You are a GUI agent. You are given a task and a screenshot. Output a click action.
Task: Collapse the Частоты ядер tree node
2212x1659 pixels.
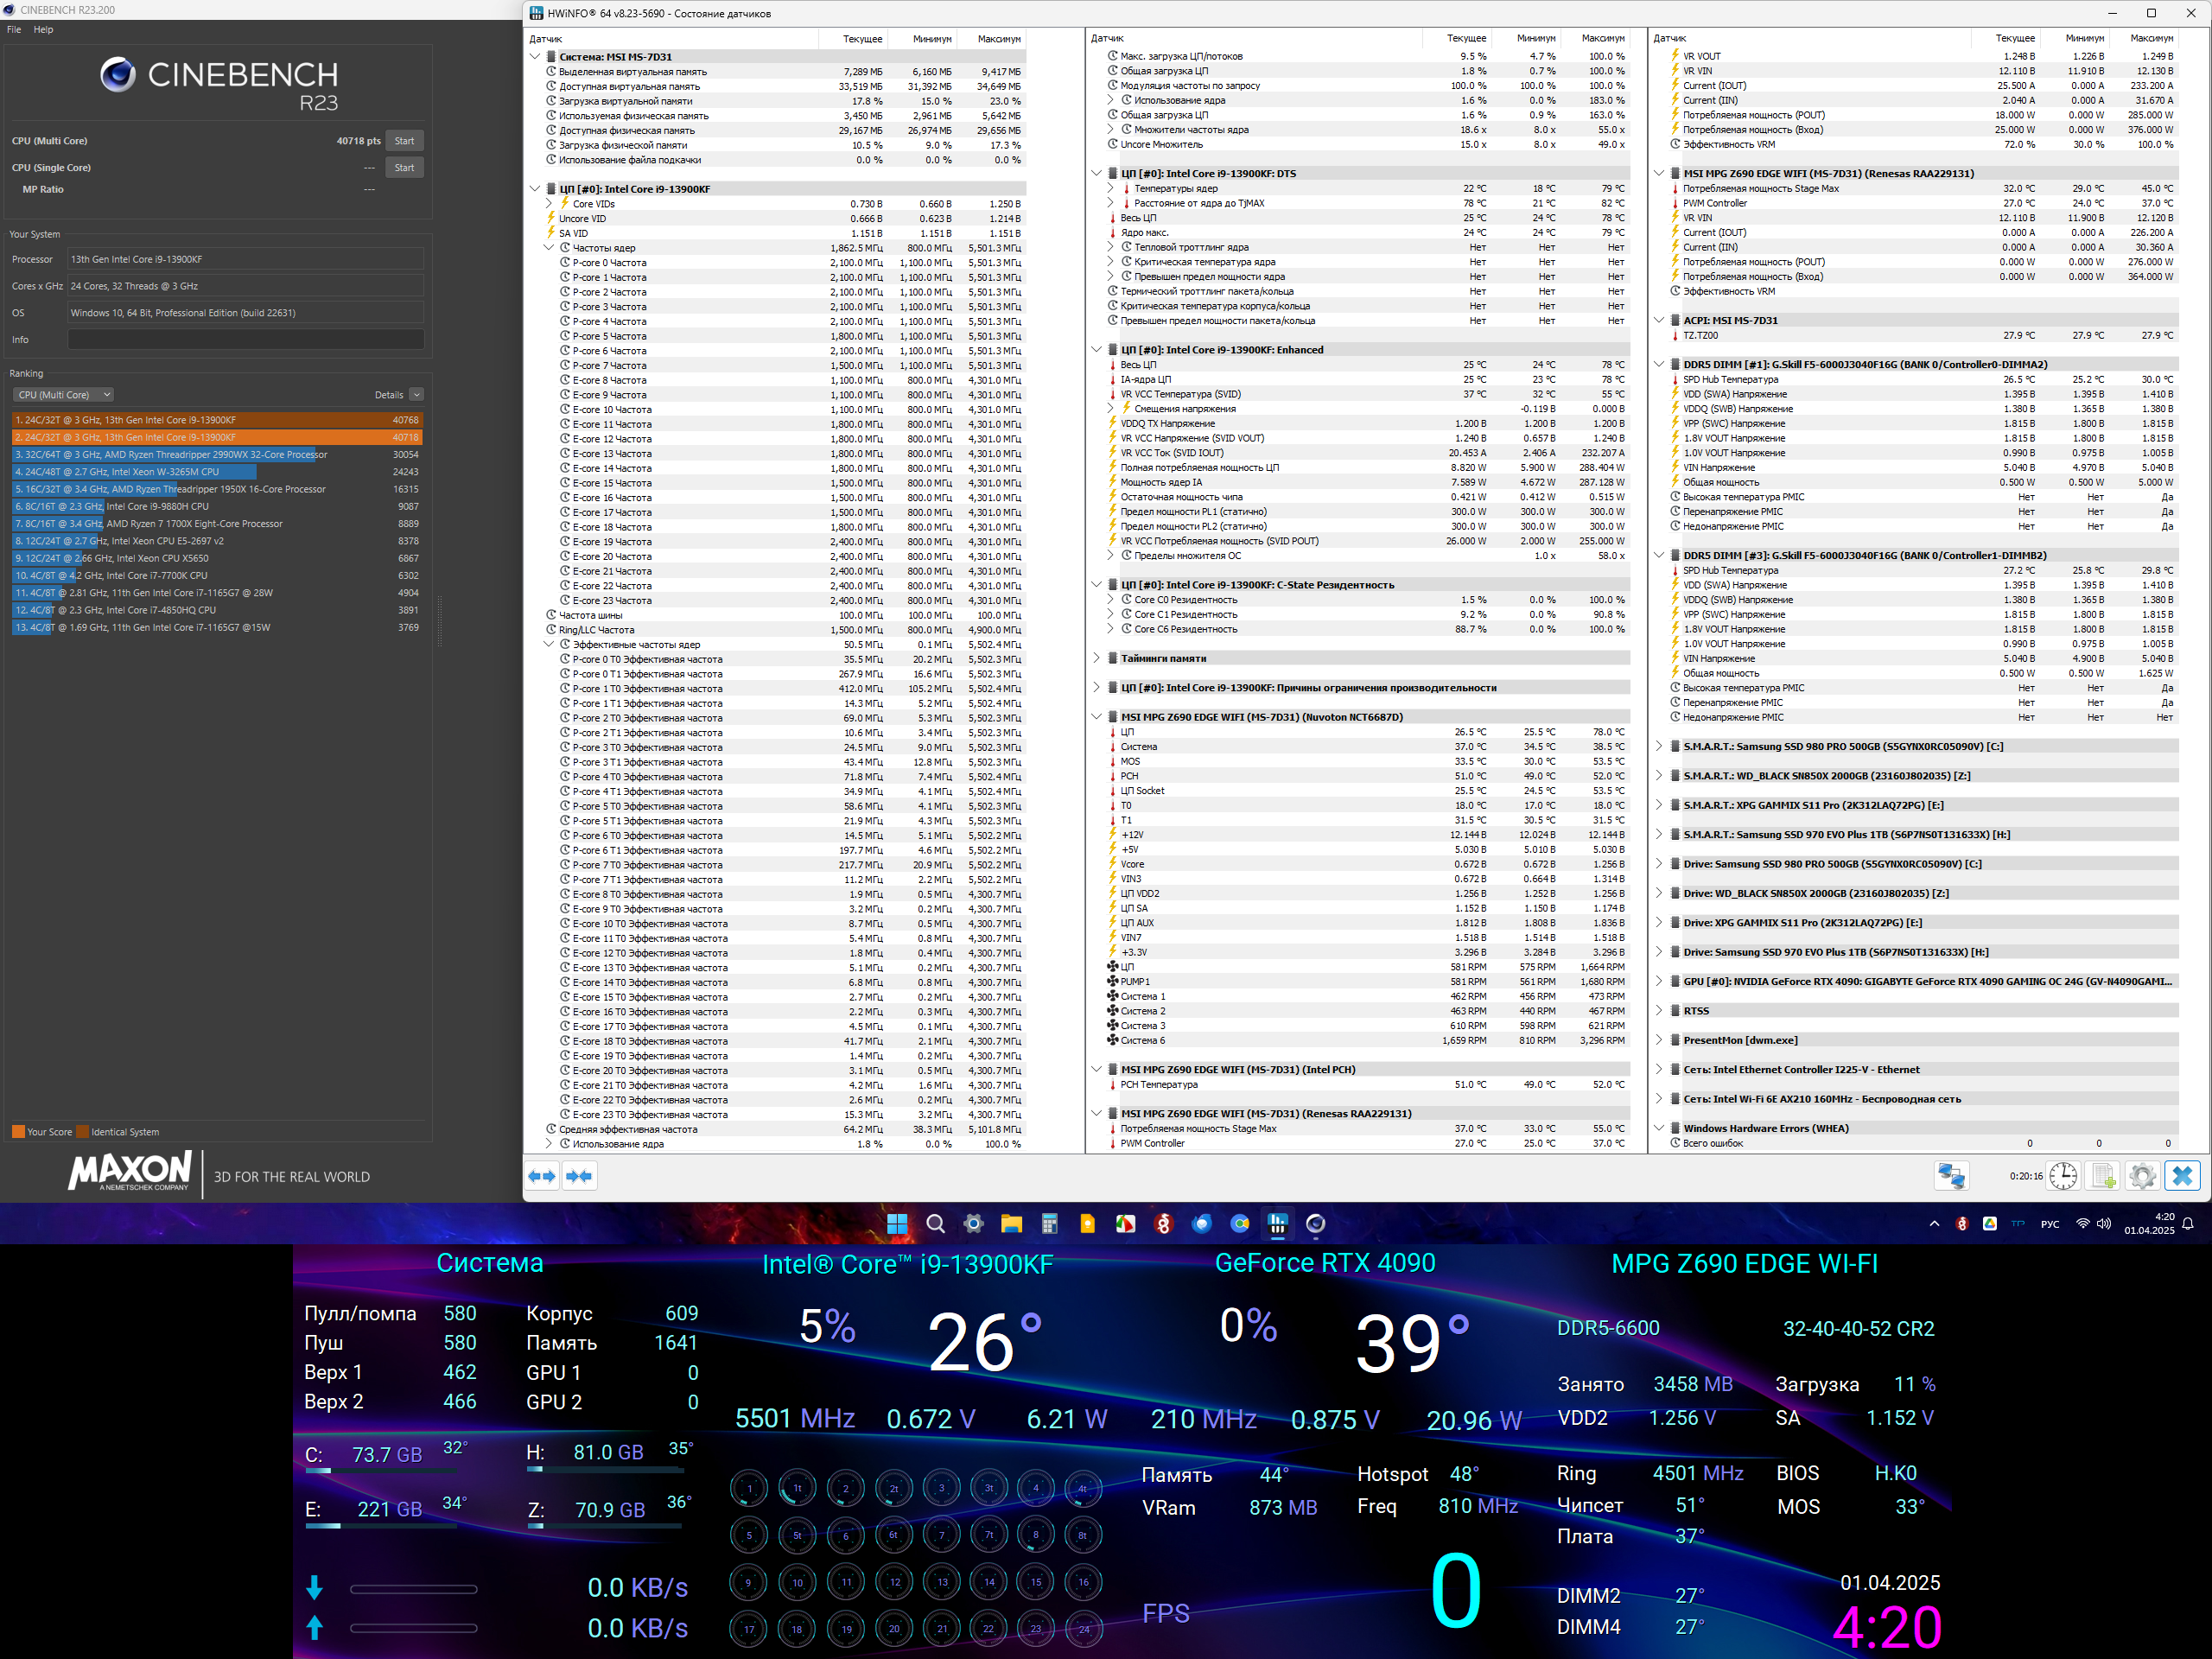pos(549,248)
